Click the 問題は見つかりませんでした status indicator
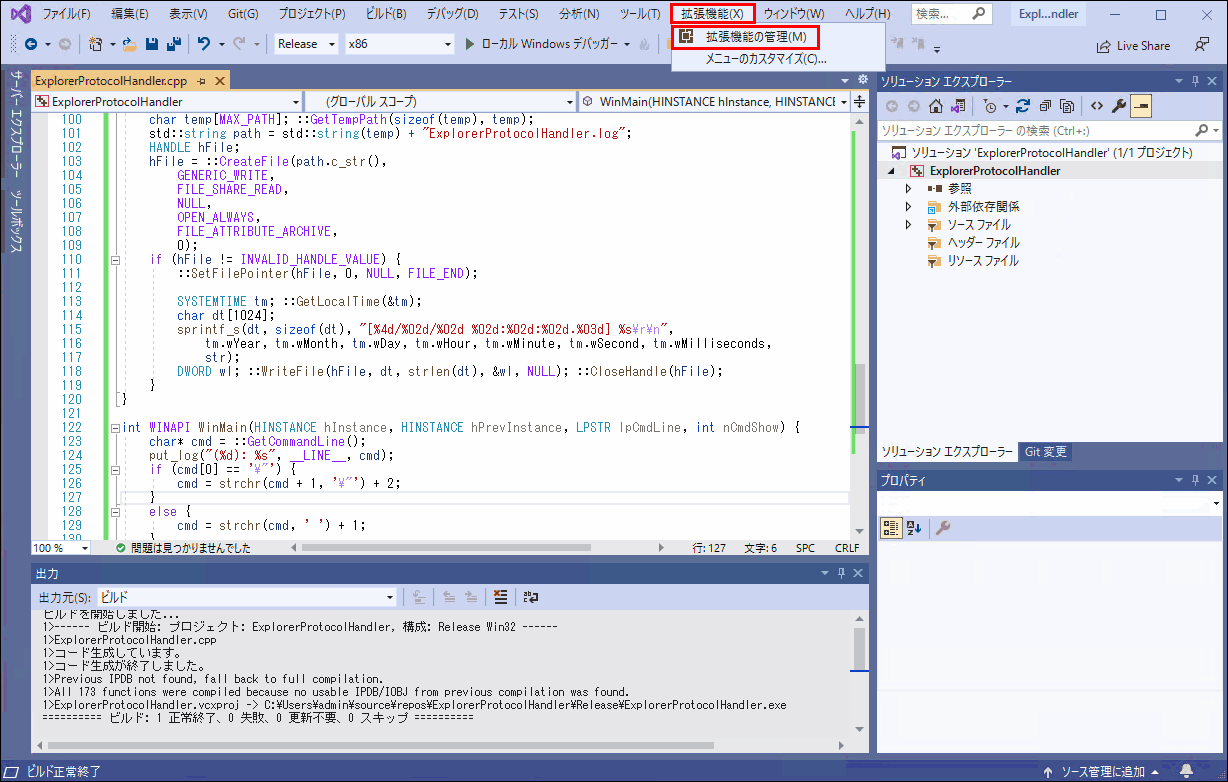The image size is (1228, 782). pos(183,548)
